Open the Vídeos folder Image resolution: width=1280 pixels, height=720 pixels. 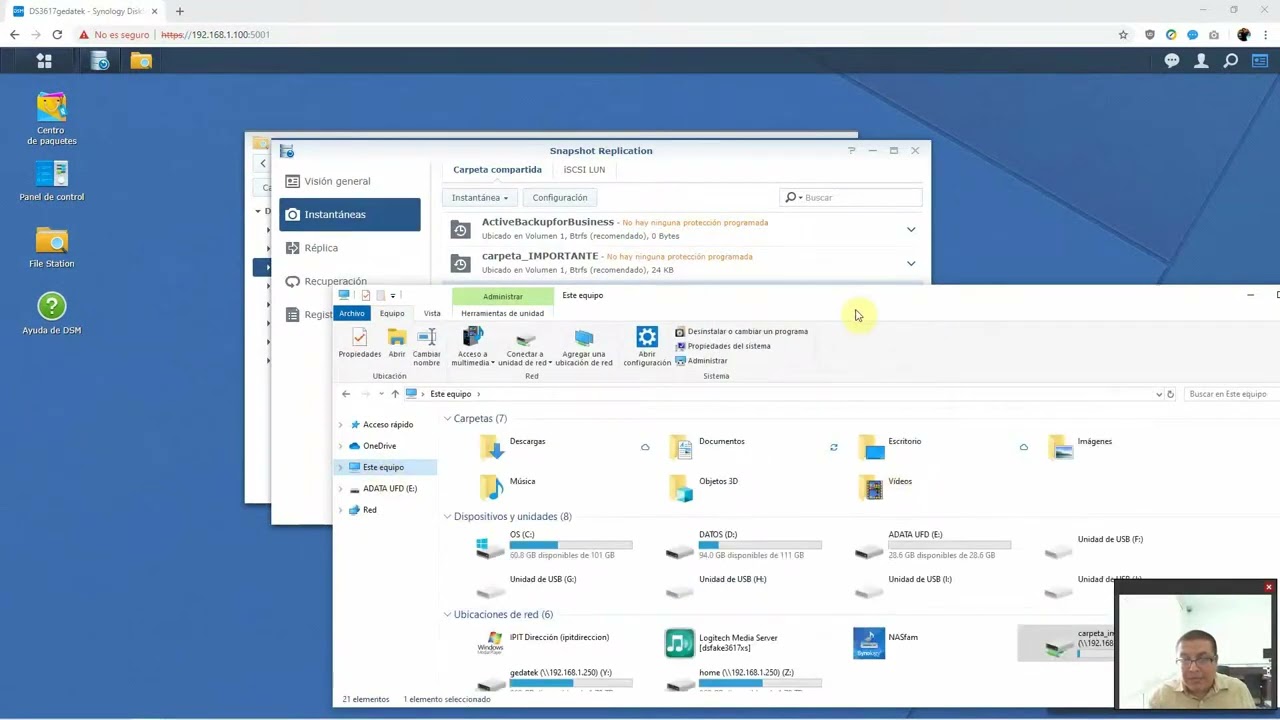886,486
